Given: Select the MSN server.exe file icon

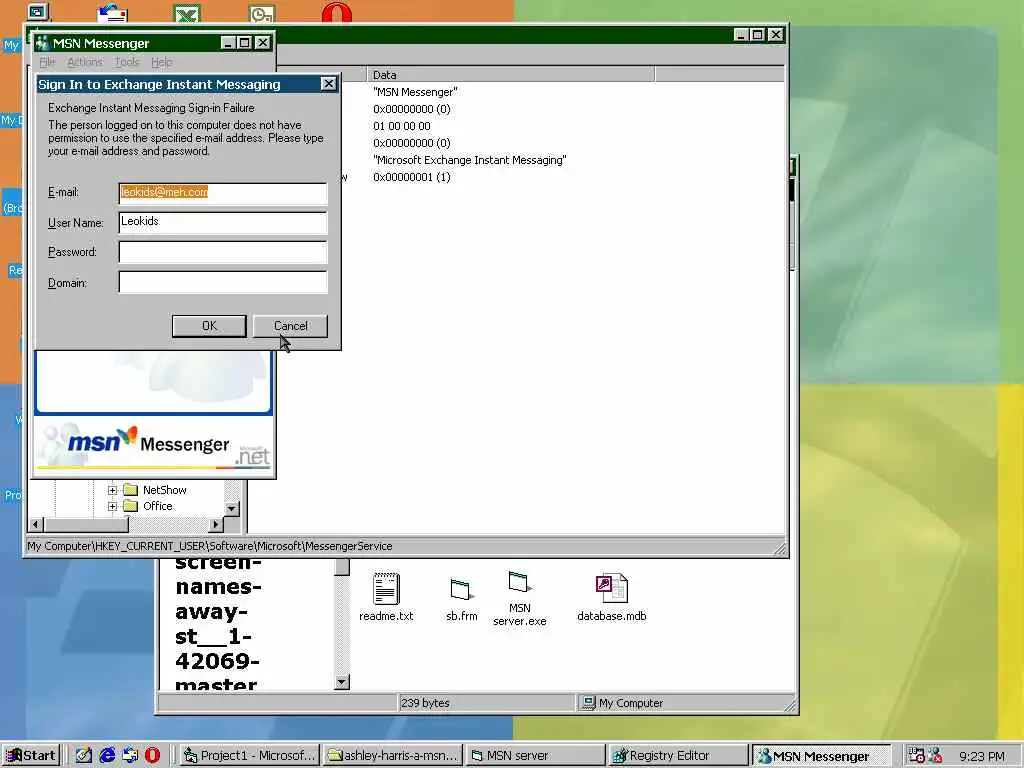Looking at the screenshot, I should (x=519, y=598).
